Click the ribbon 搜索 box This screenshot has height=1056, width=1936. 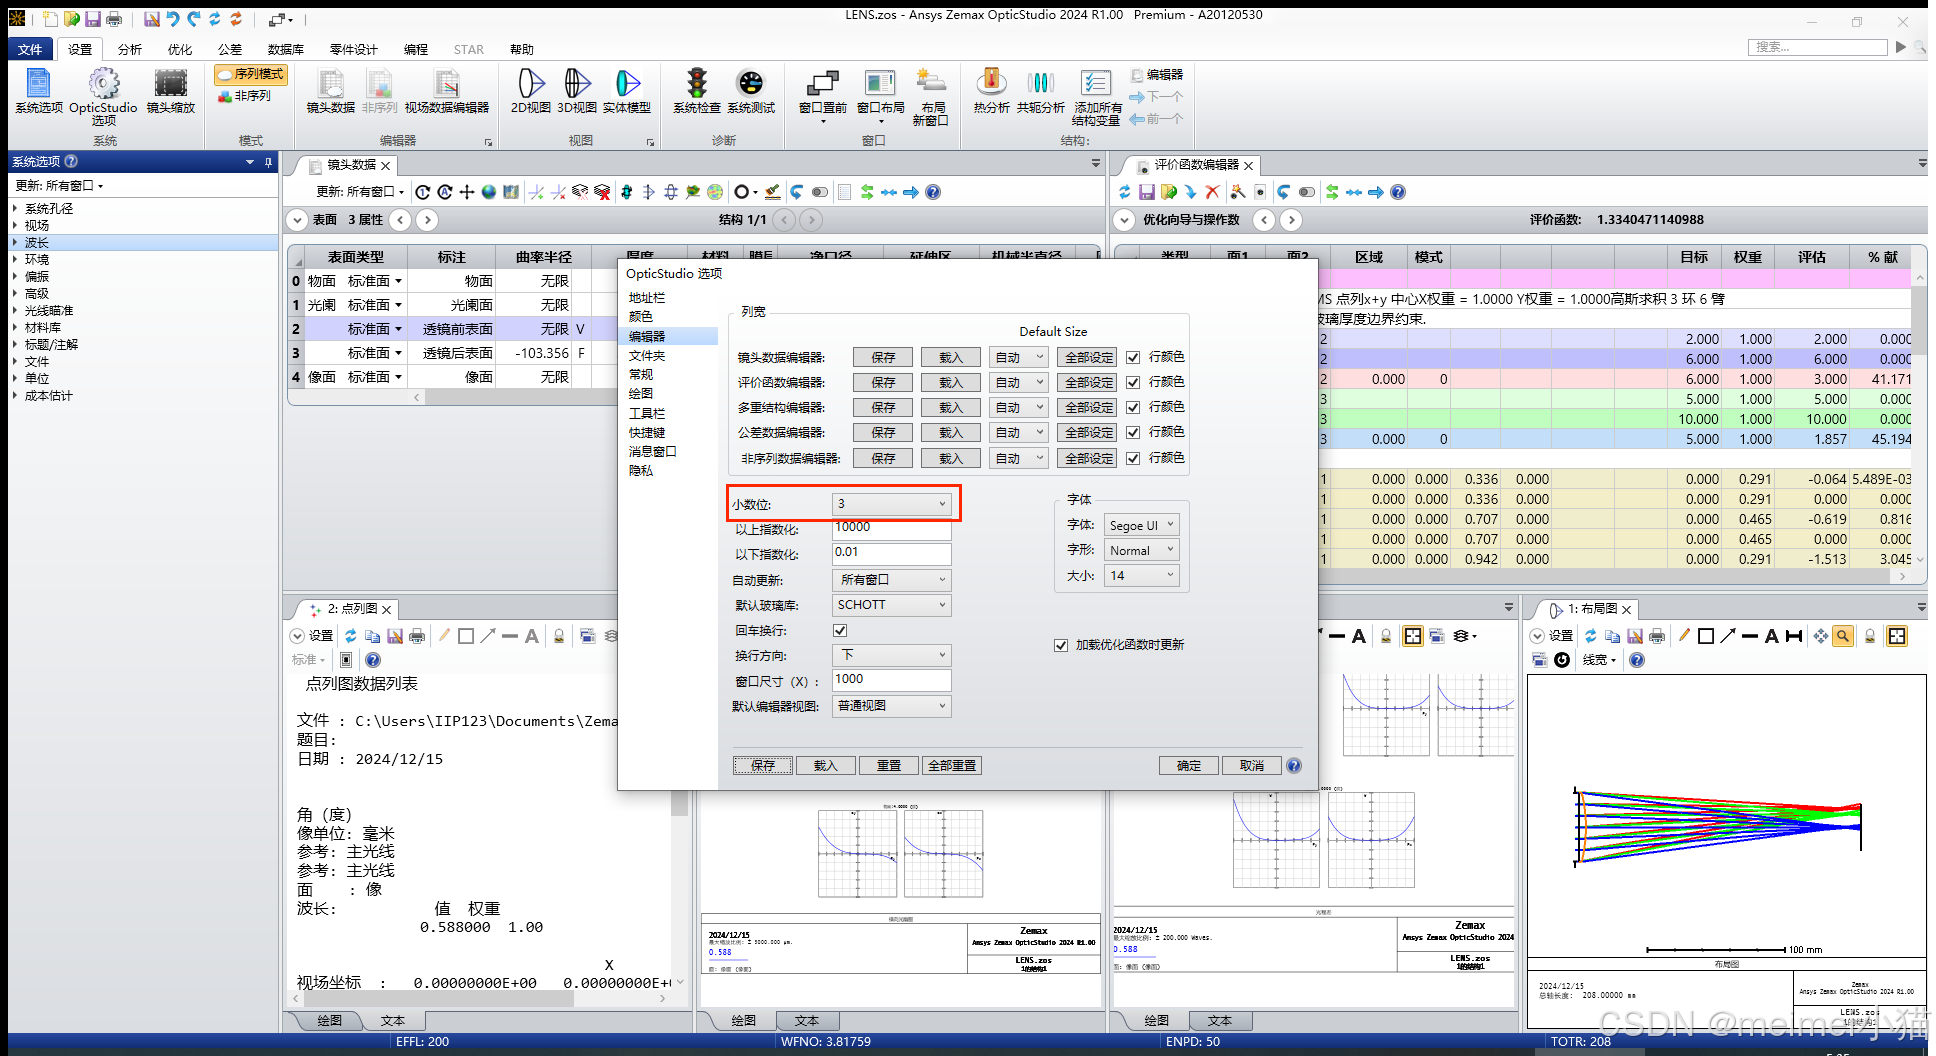click(1818, 47)
